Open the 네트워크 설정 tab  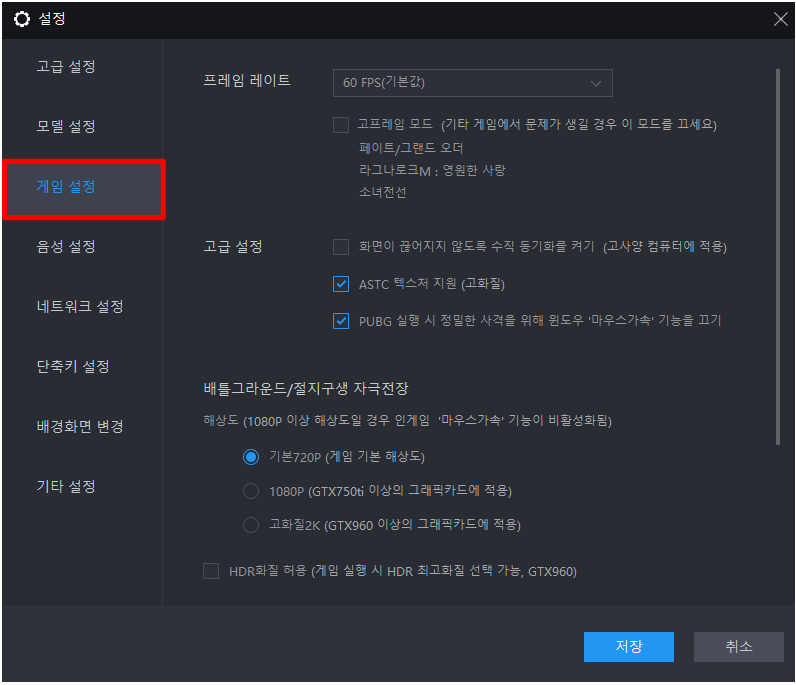tap(80, 307)
